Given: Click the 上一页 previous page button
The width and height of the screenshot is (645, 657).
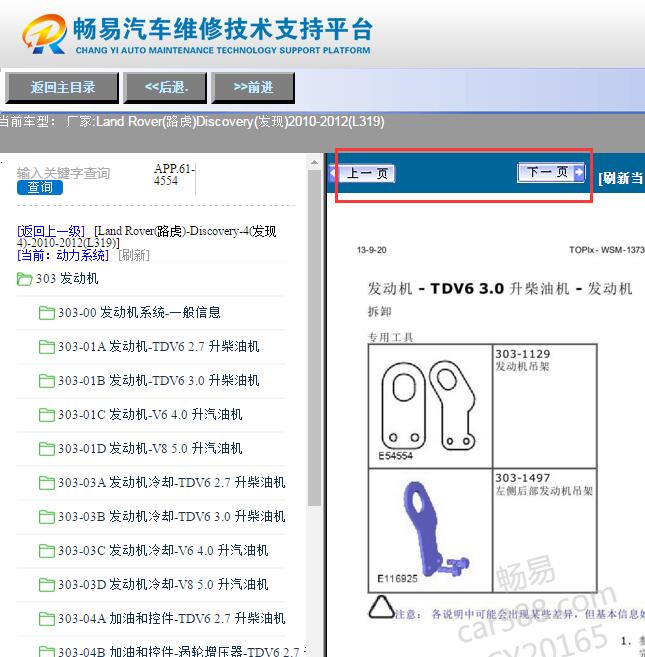Looking at the screenshot, I should click(x=364, y=173).
